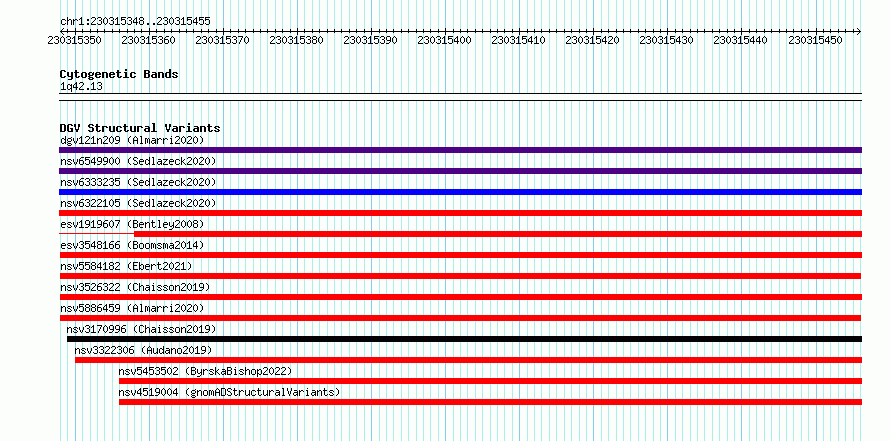Viewport: 890px width, 441px height.
Task: Click the Cytogenetic Bands track title
Action: 119,74
